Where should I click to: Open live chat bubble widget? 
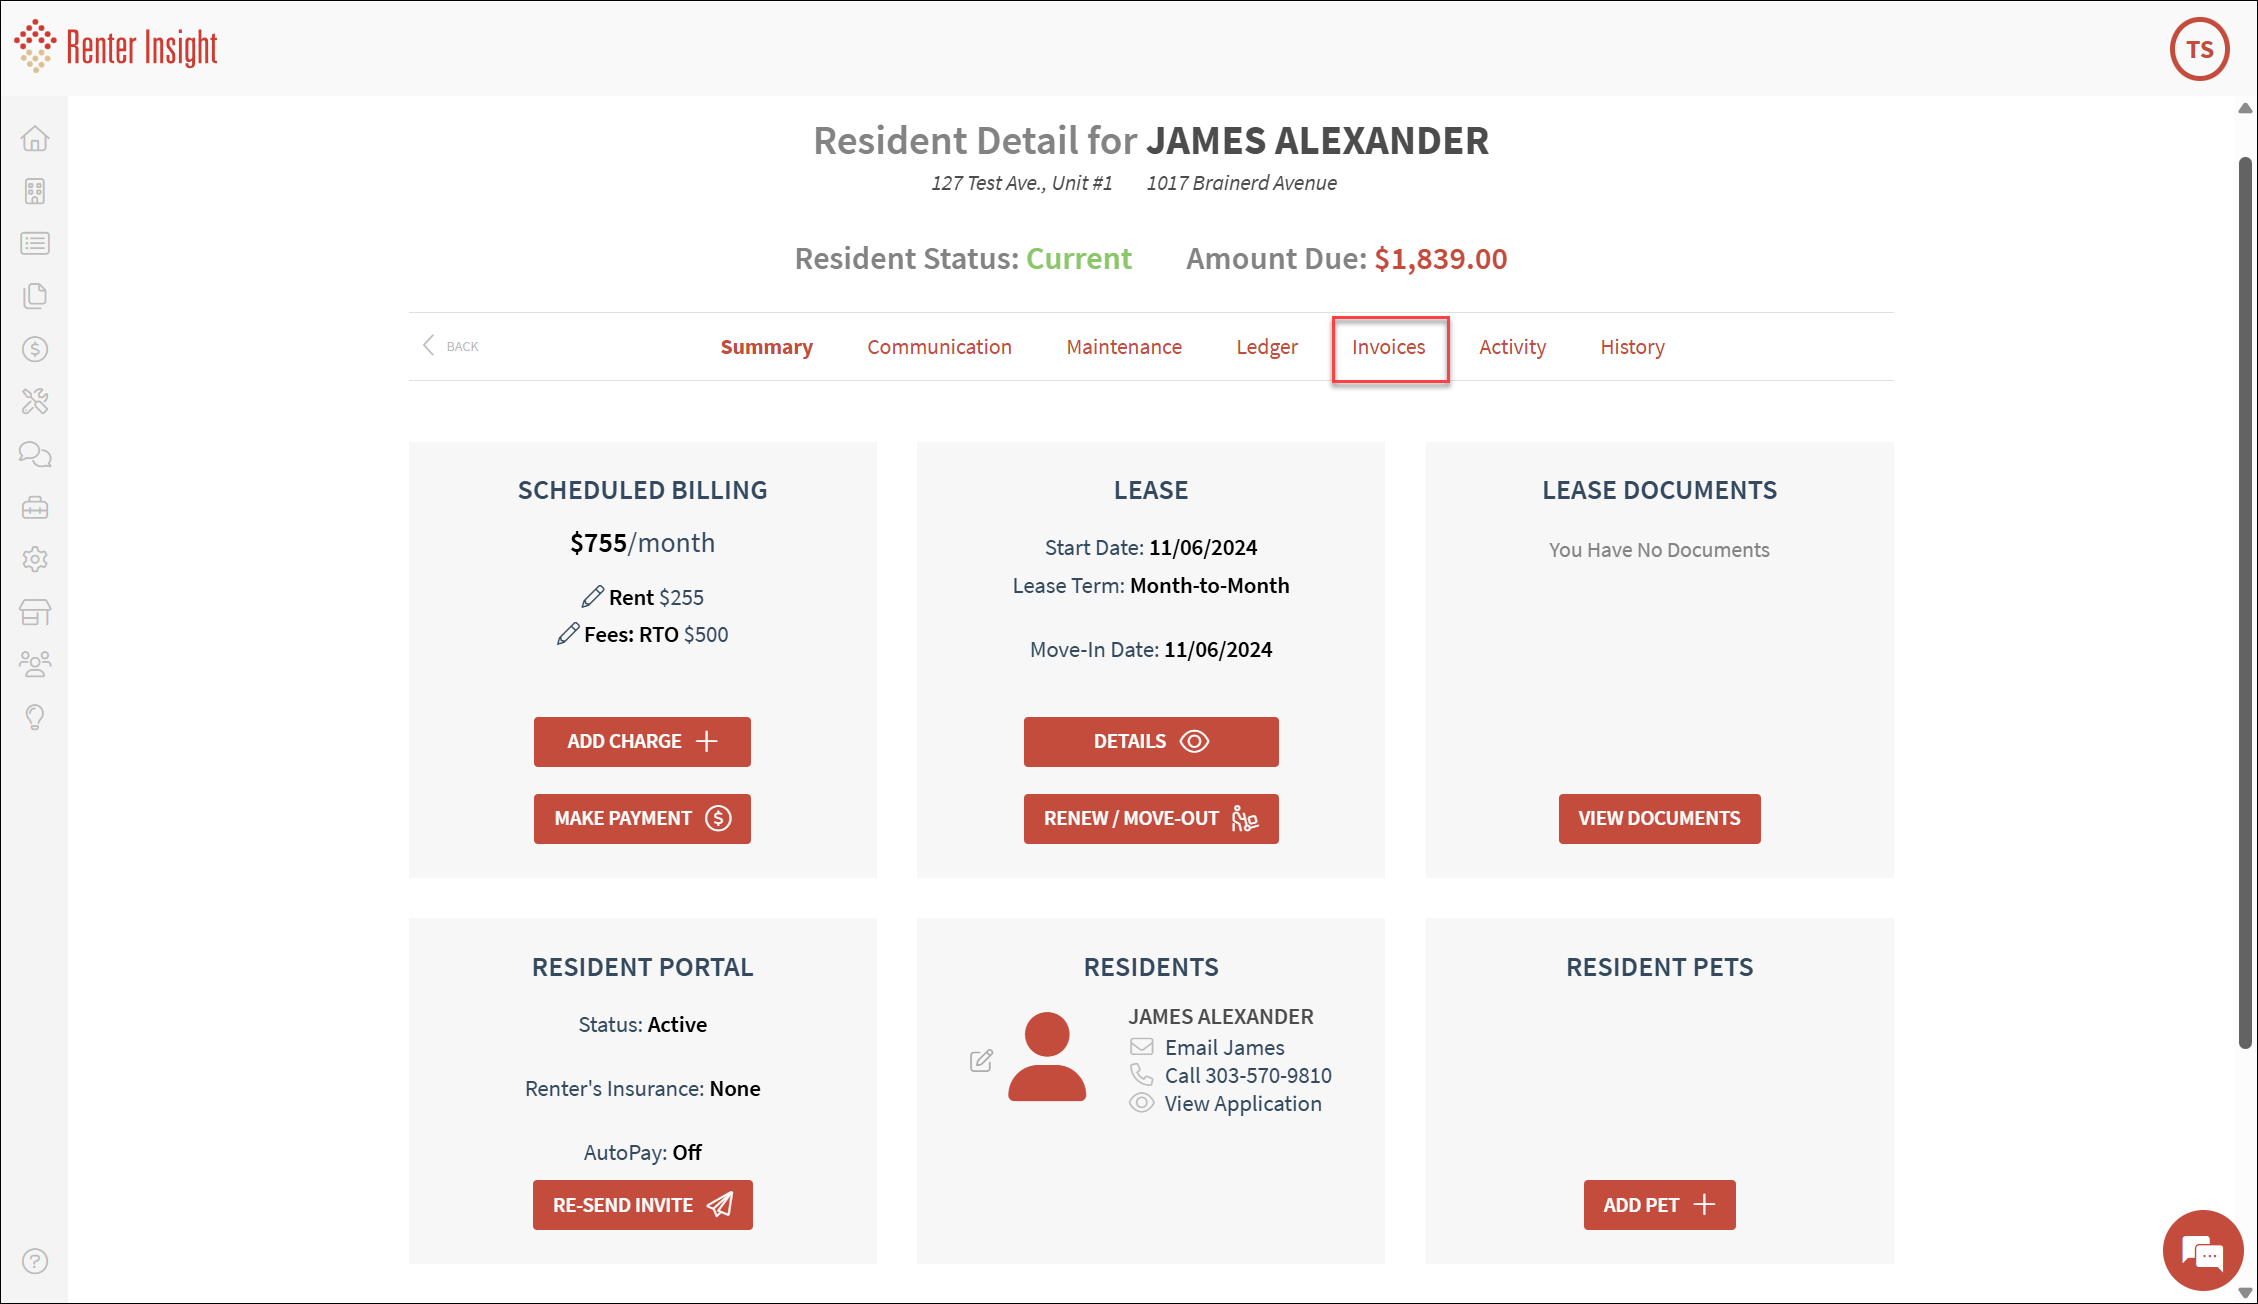click(x=2201, y=1251)
